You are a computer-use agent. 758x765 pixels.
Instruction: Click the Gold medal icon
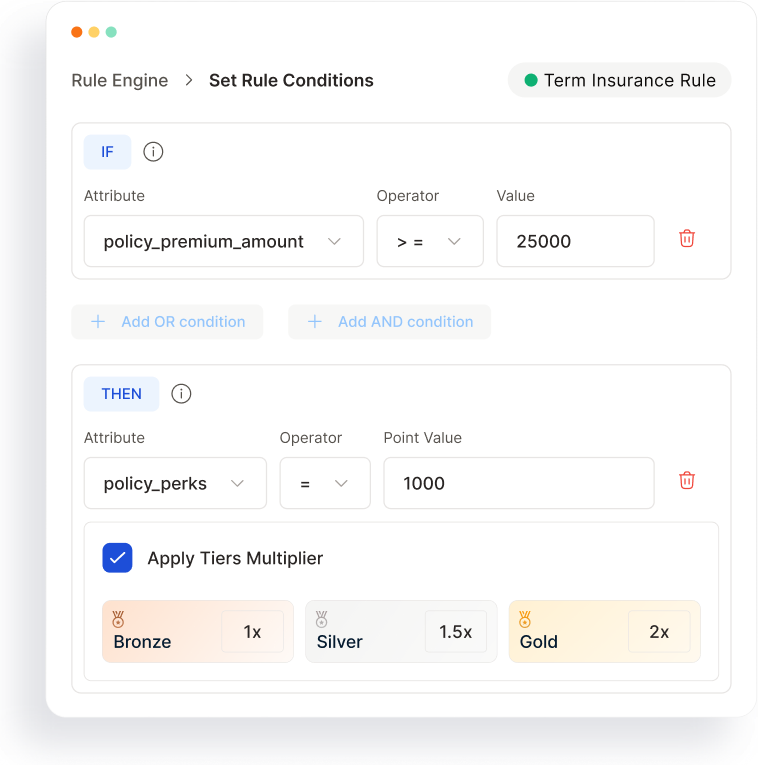point(525,619)
